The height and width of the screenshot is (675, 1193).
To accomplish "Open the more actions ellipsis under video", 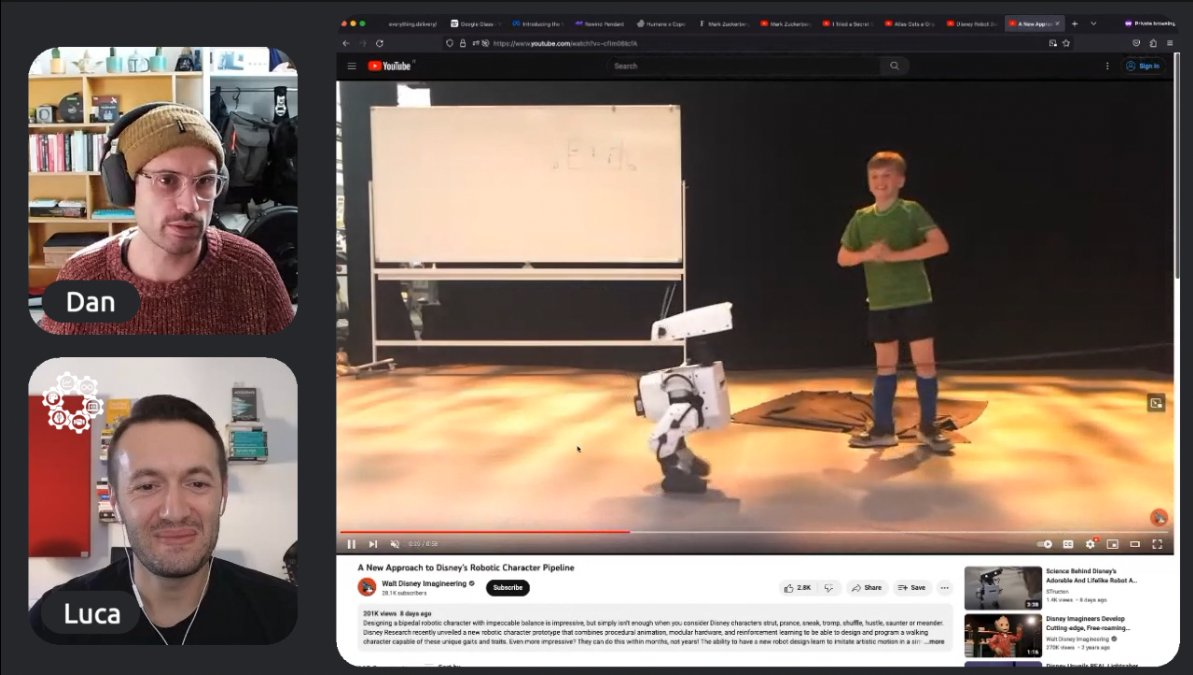I will click(944, 588).
